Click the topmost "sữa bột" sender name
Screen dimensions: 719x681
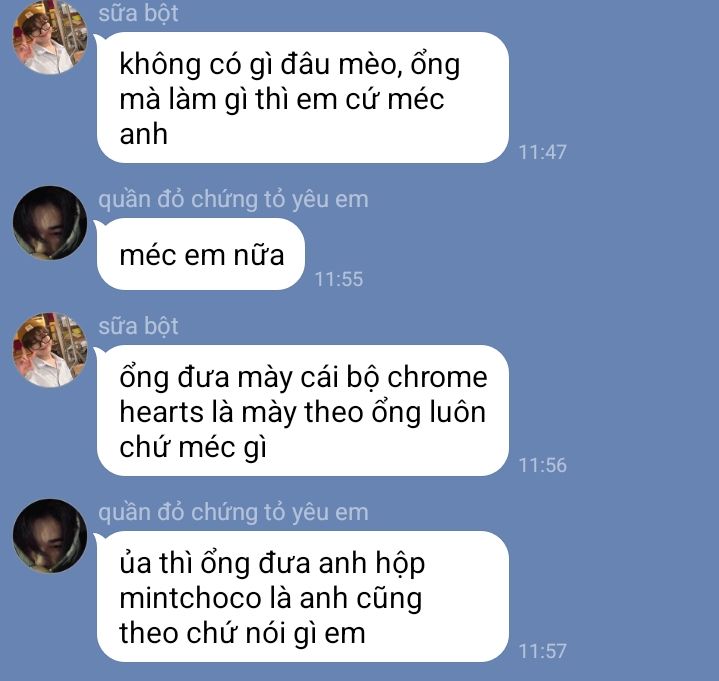click(x=138, y=13)
